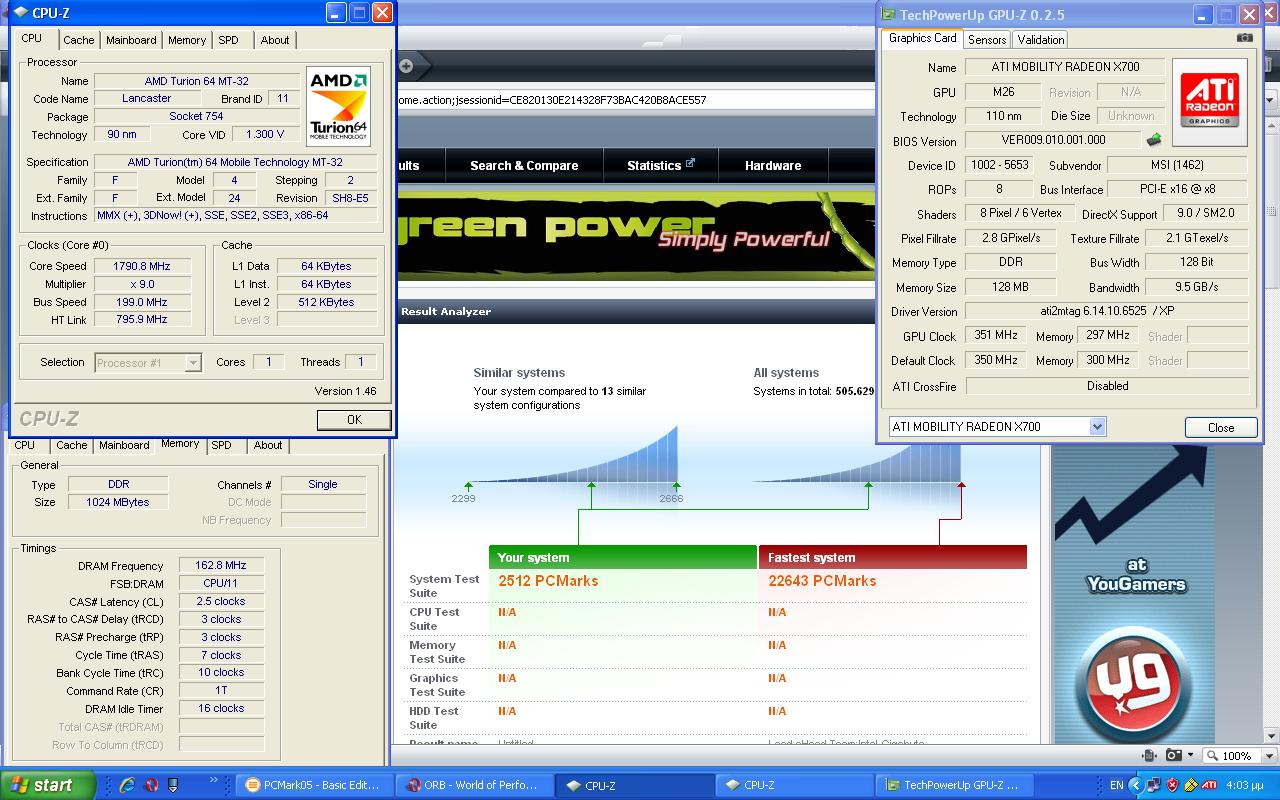Click the BIOS version VER009.010.001.000 field
Screen dimensions: 1280x800
[1053, 140]
